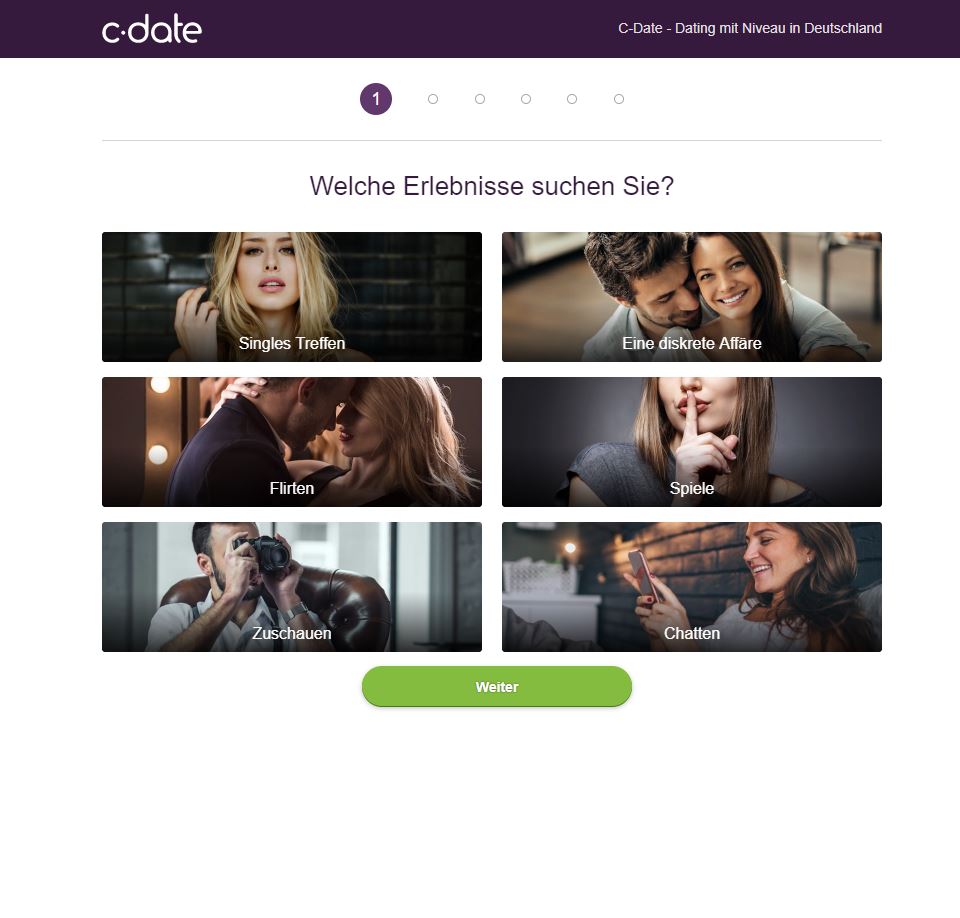
Task: Choose the Zuschauen tile
Action: (x=291, y=587)
